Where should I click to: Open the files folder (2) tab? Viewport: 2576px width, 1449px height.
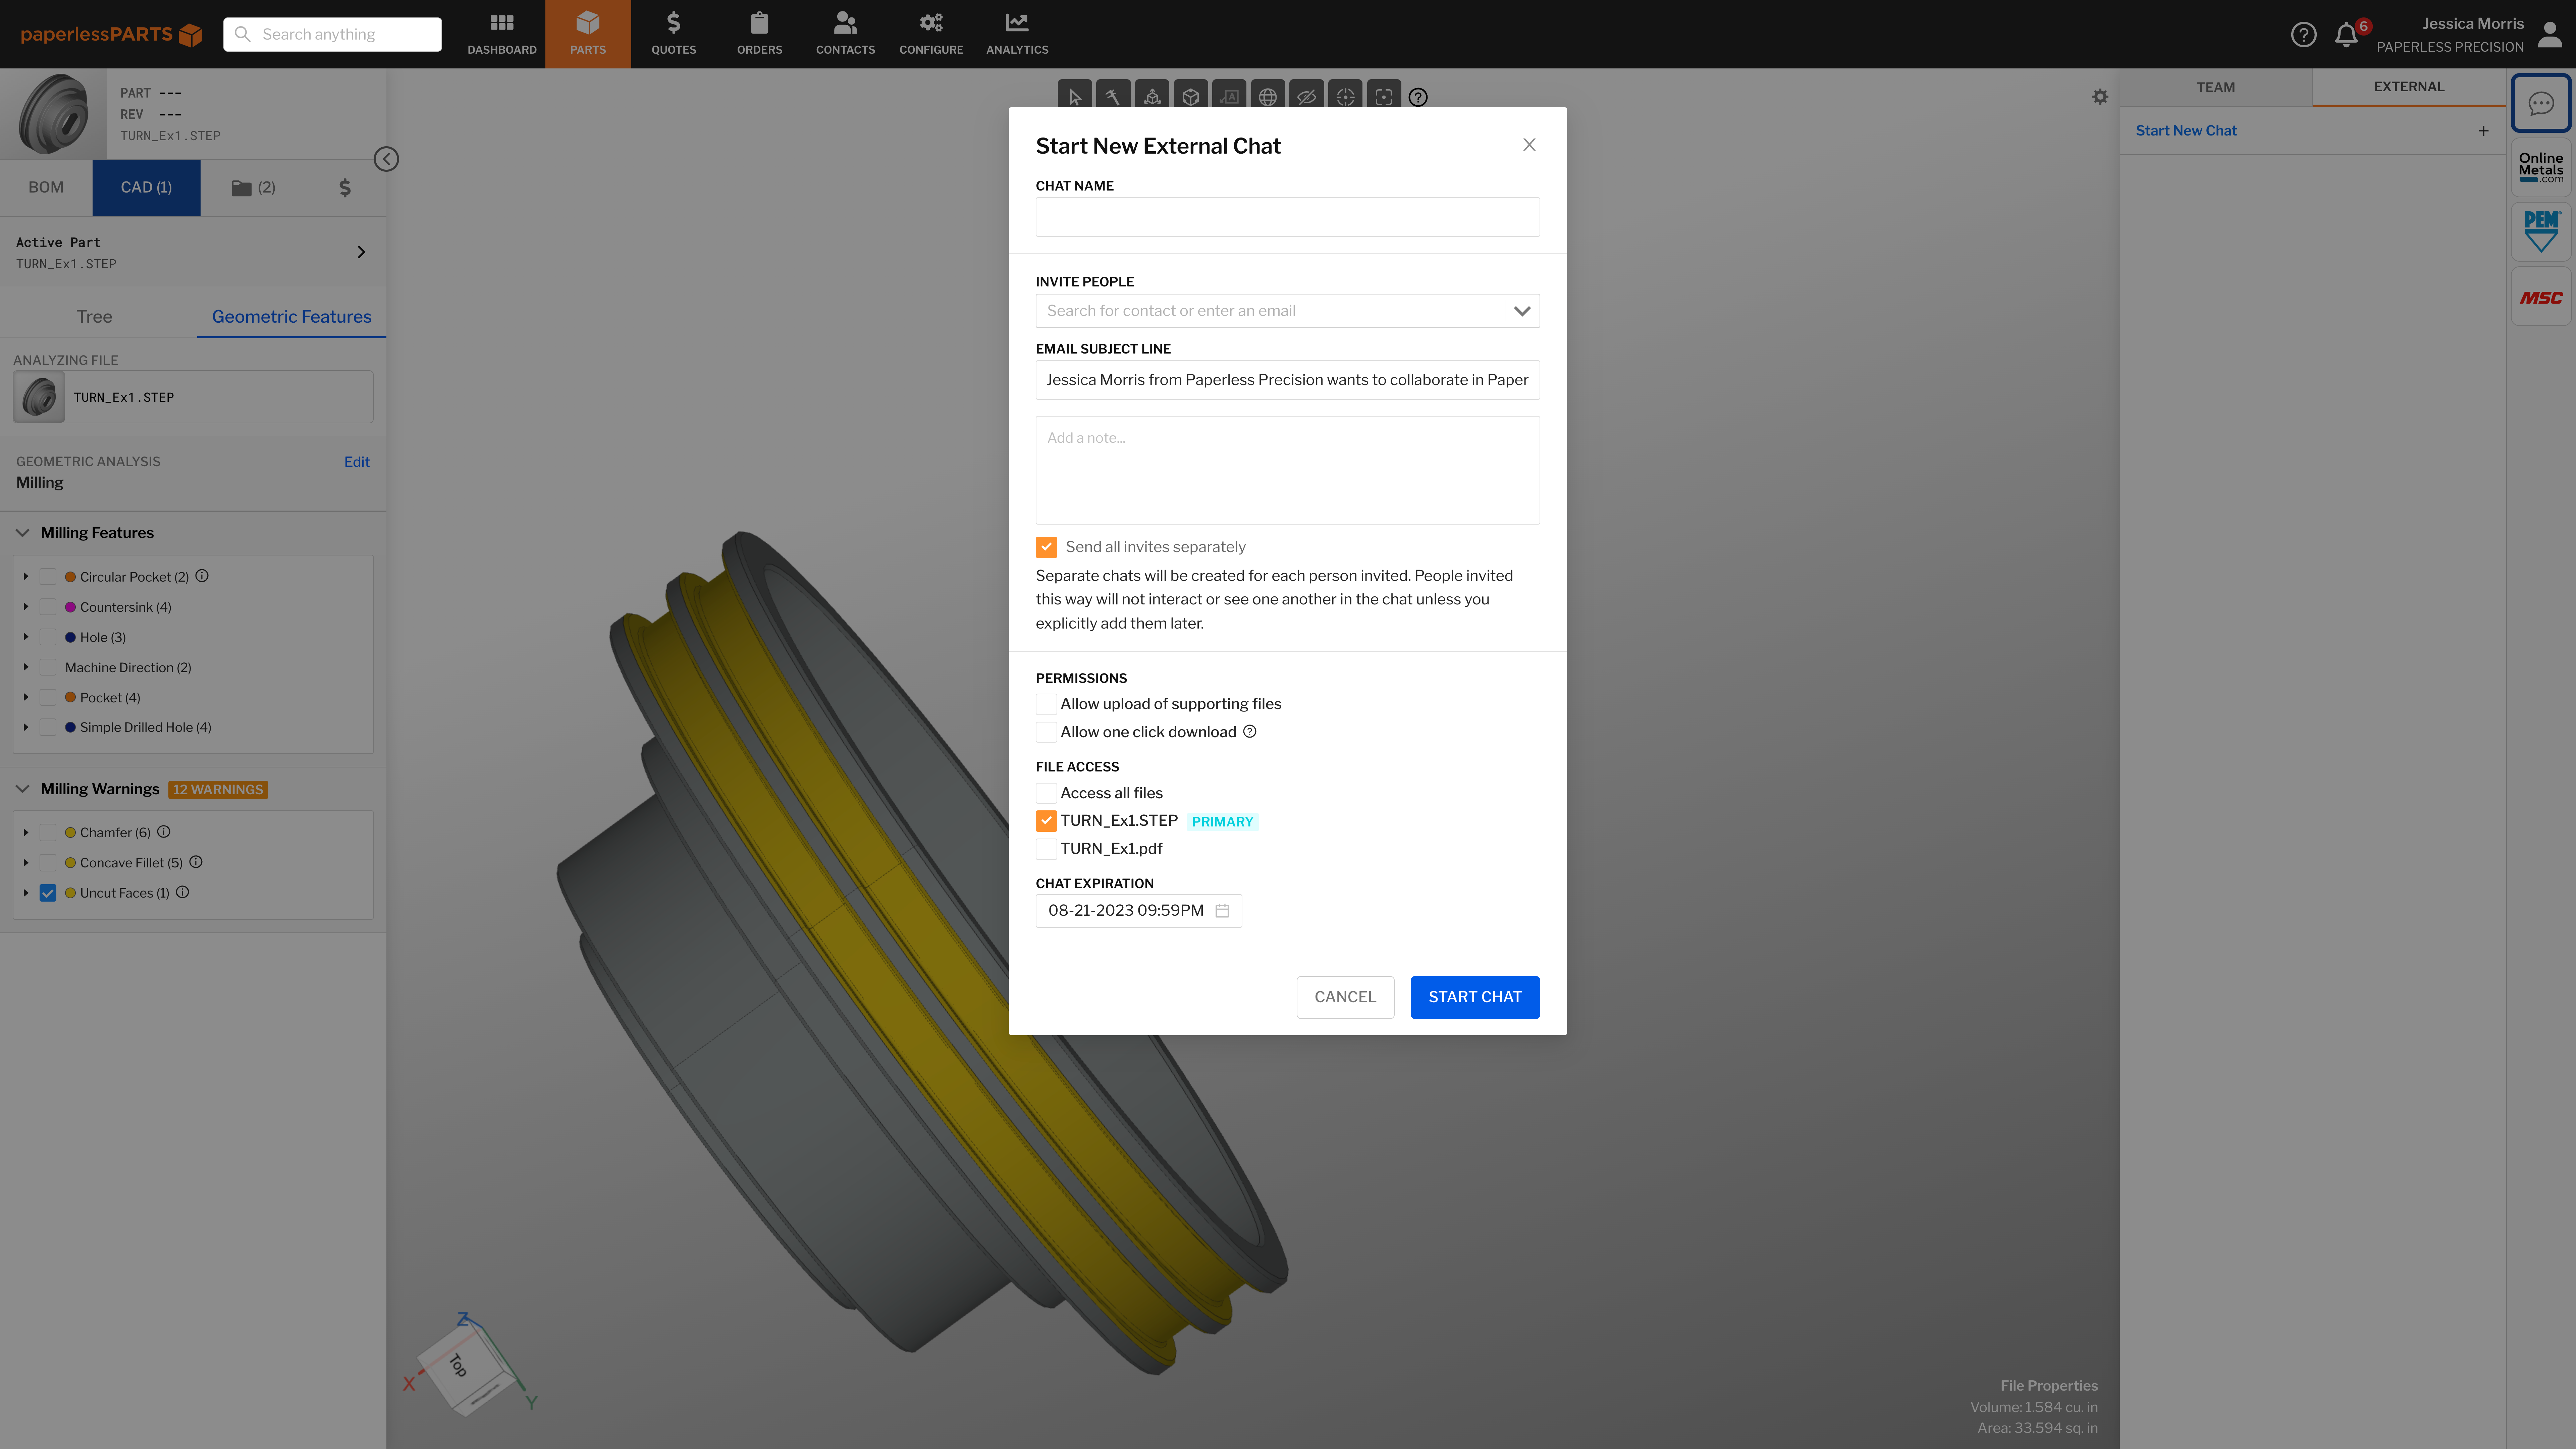[254, 187]
